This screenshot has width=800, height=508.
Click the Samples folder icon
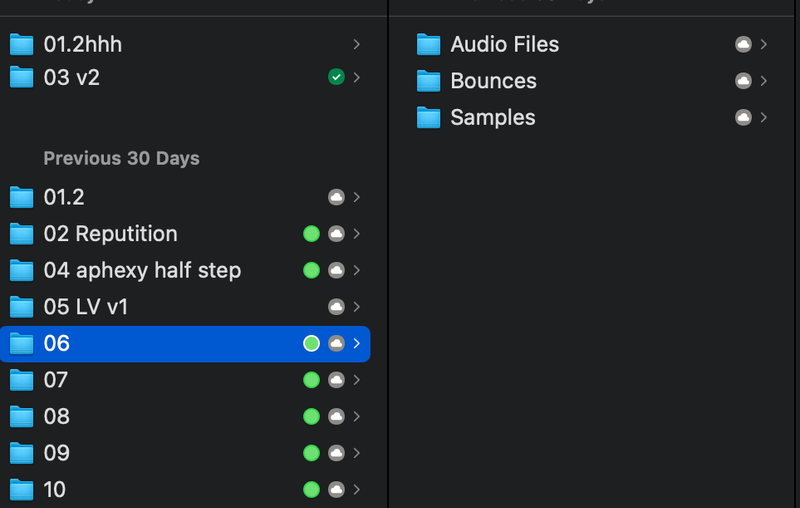[428, 118]
